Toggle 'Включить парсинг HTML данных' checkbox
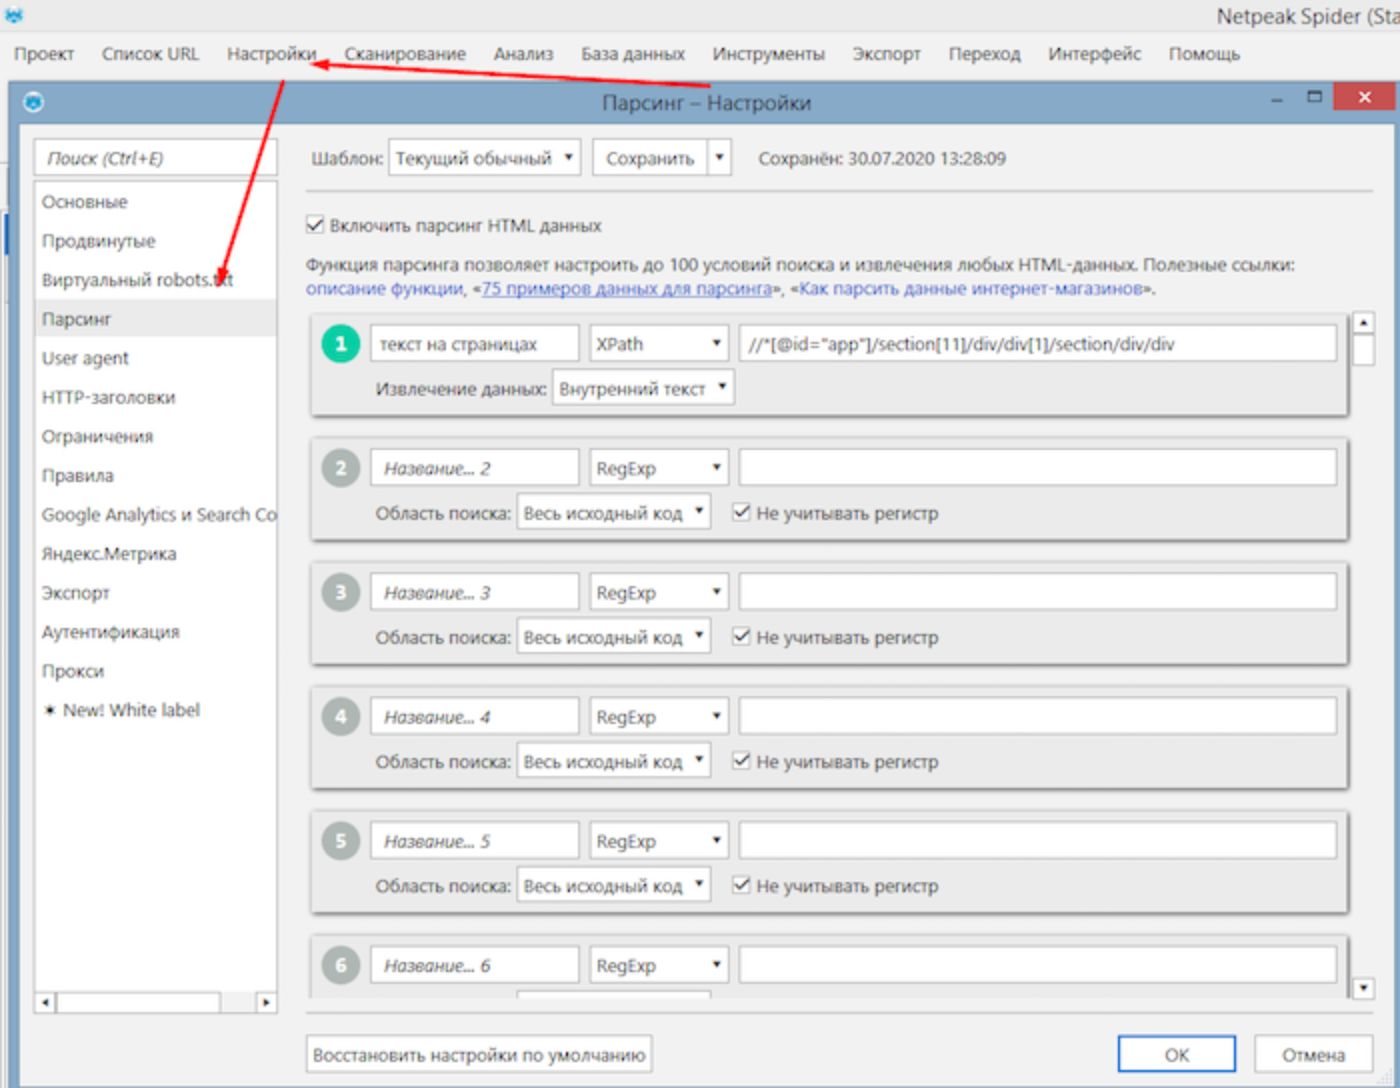This screenshot has height=1088, width=1400. coord(315,226)
